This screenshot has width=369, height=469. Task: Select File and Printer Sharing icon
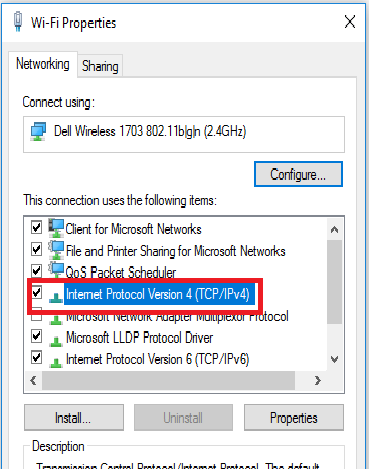coord(56,250)
